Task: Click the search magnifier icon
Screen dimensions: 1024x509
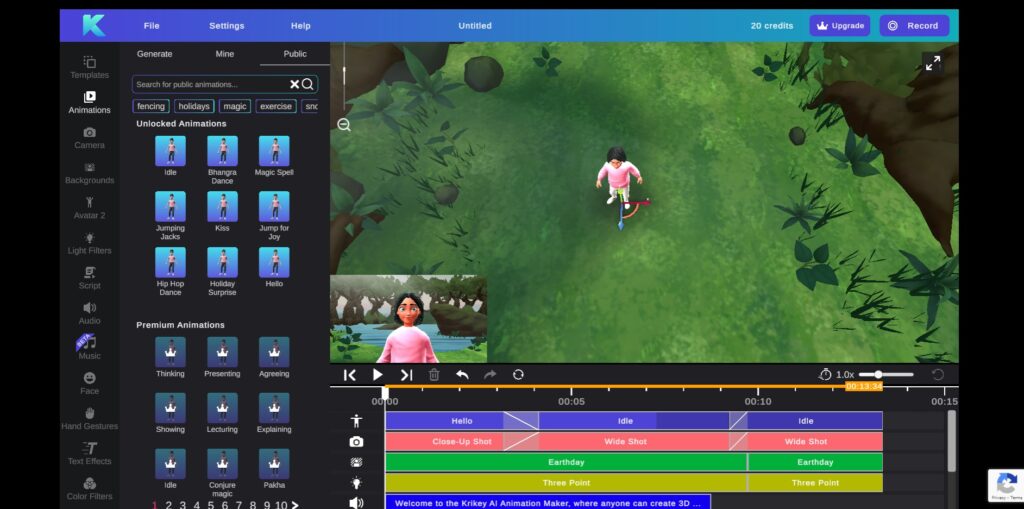Action: [x=308, y=84]
